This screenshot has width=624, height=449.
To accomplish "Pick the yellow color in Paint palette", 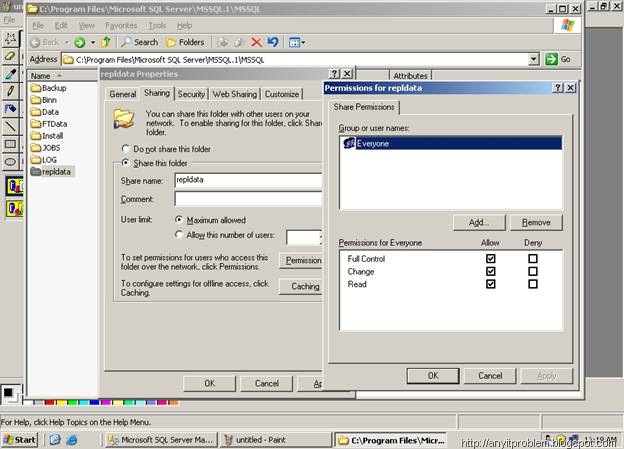I will [61, 402].
